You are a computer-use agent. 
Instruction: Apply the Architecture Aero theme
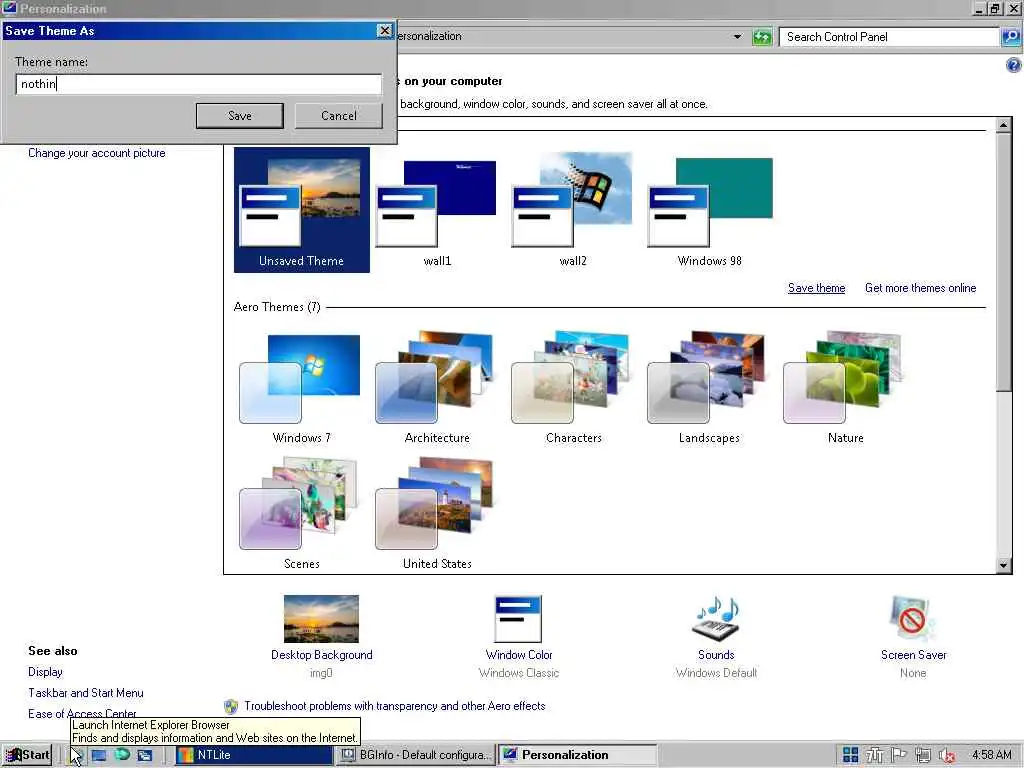pyautogui.click(x=437, y=389)
